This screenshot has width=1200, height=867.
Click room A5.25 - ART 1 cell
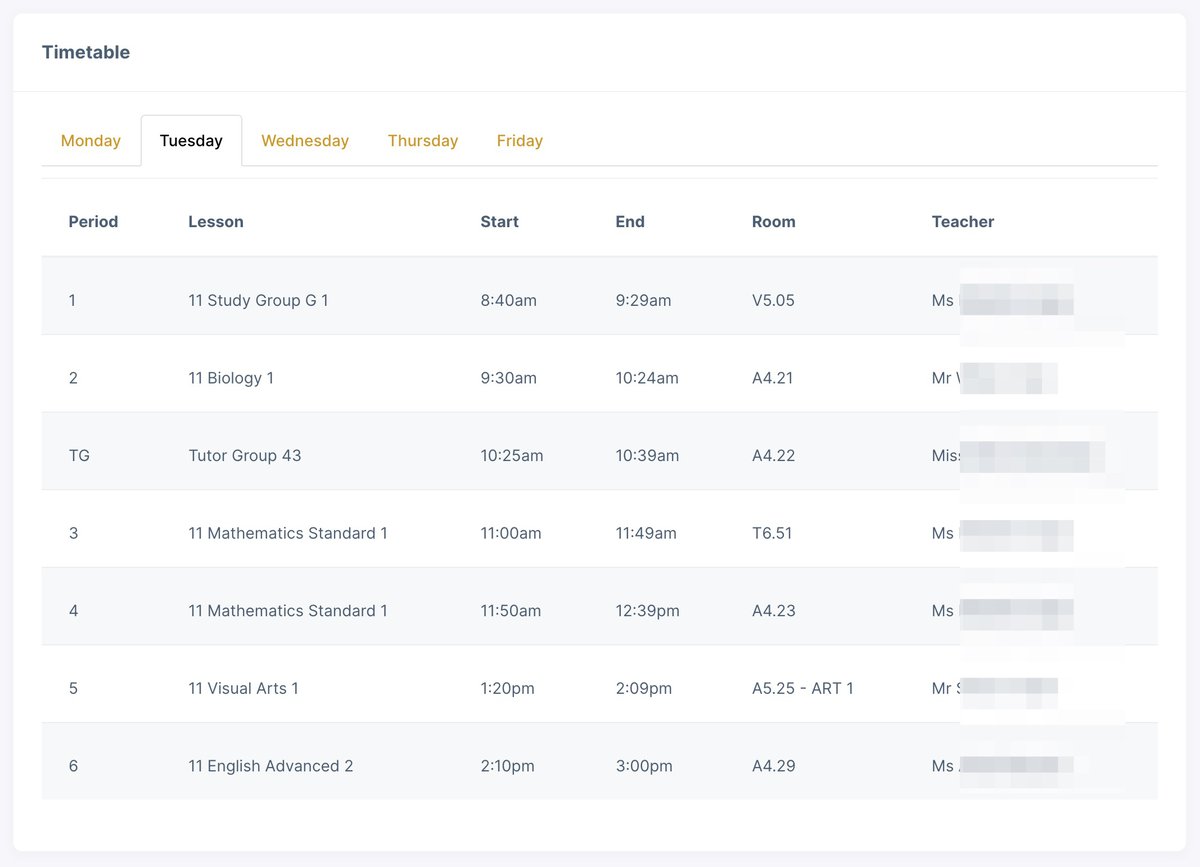coord(801,688)
